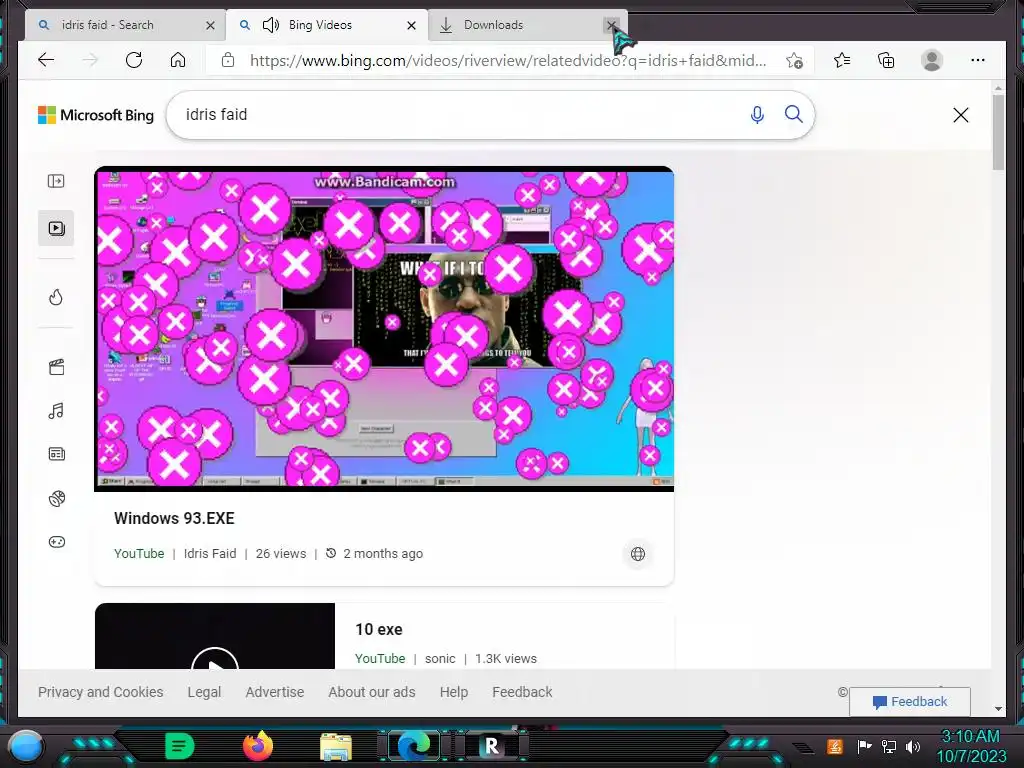
Task: Click the blue Feedback button
Action: point(910,701)
